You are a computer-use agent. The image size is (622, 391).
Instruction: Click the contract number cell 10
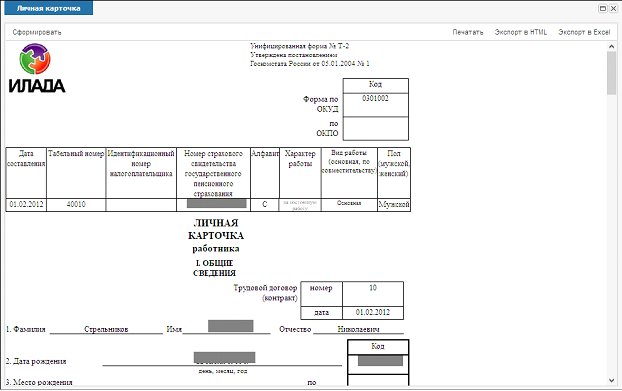pyautogui.click(x=372, y=294)
